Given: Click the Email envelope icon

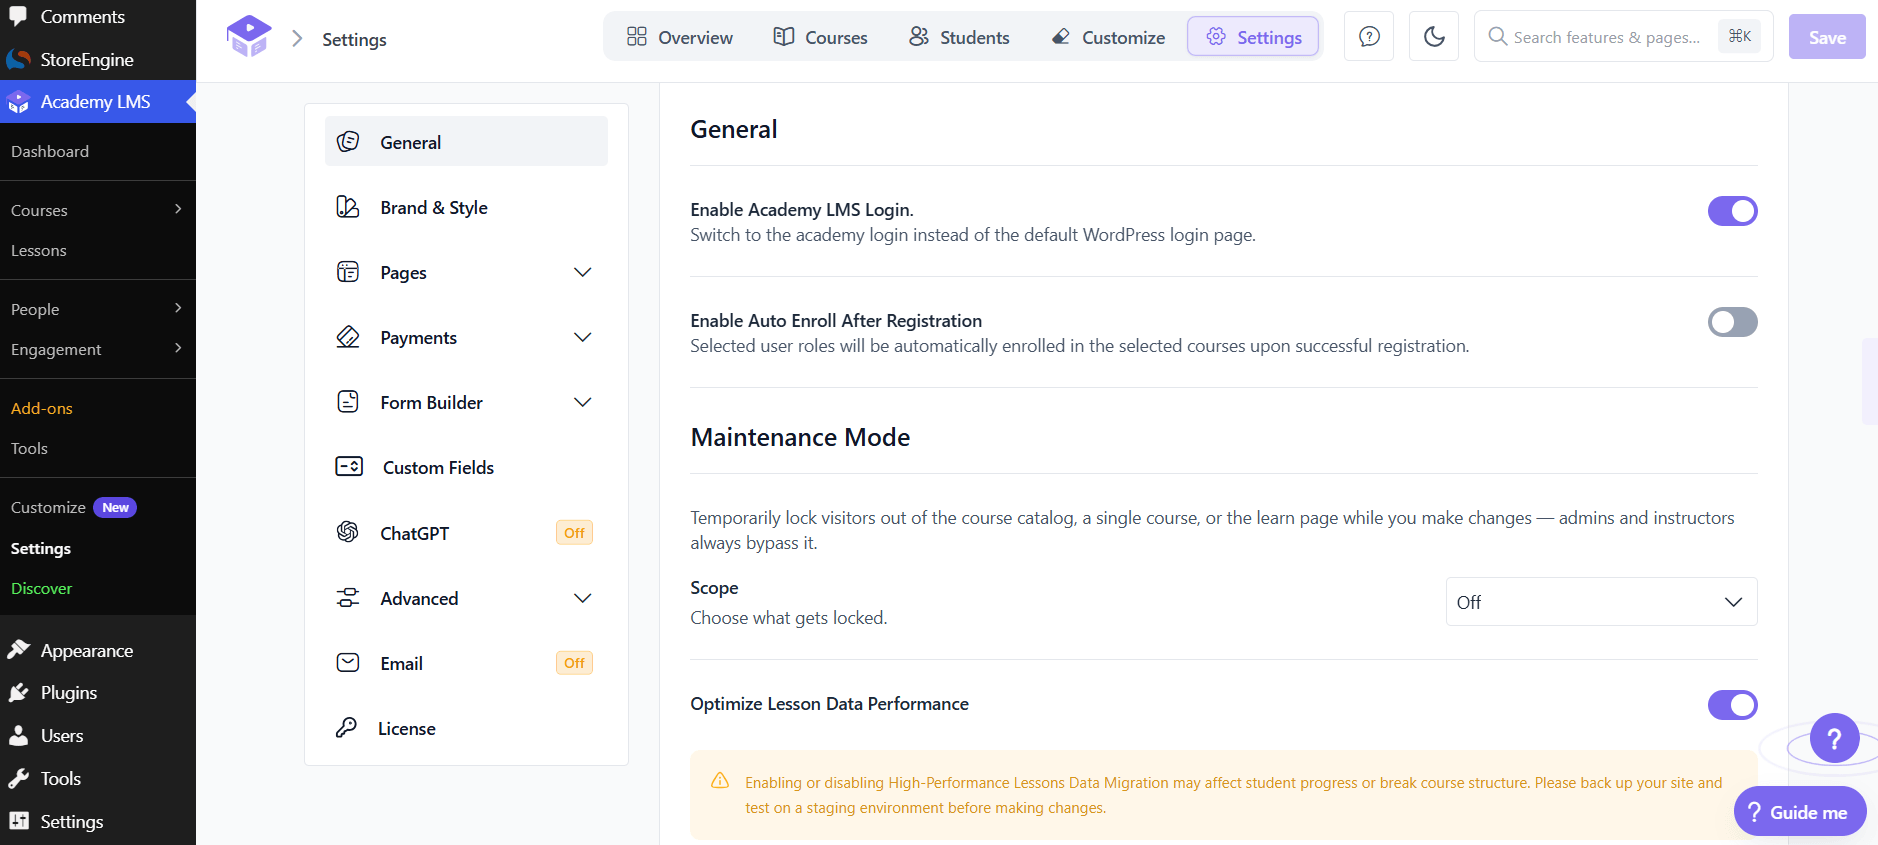Looking at the screenshot, I should point(348,663).
